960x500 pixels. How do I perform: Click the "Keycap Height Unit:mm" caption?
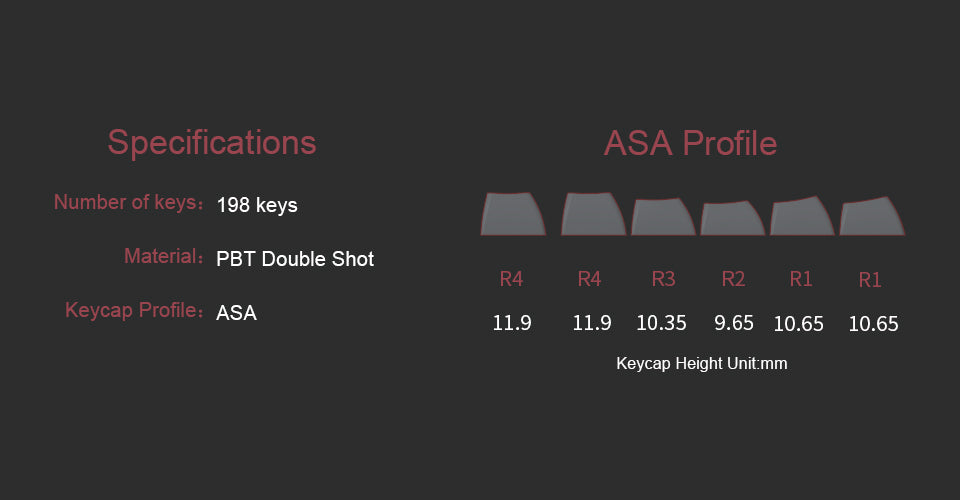tap(702, 363)
